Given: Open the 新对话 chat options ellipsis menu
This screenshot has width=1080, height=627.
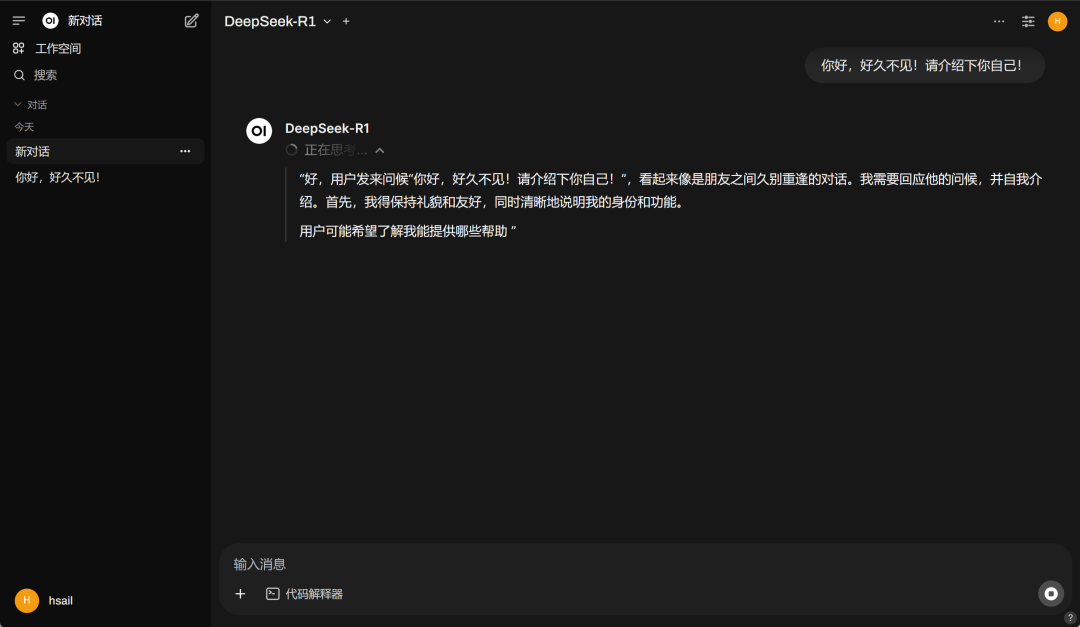Looking at the screenshot, I should click(185, 151).
